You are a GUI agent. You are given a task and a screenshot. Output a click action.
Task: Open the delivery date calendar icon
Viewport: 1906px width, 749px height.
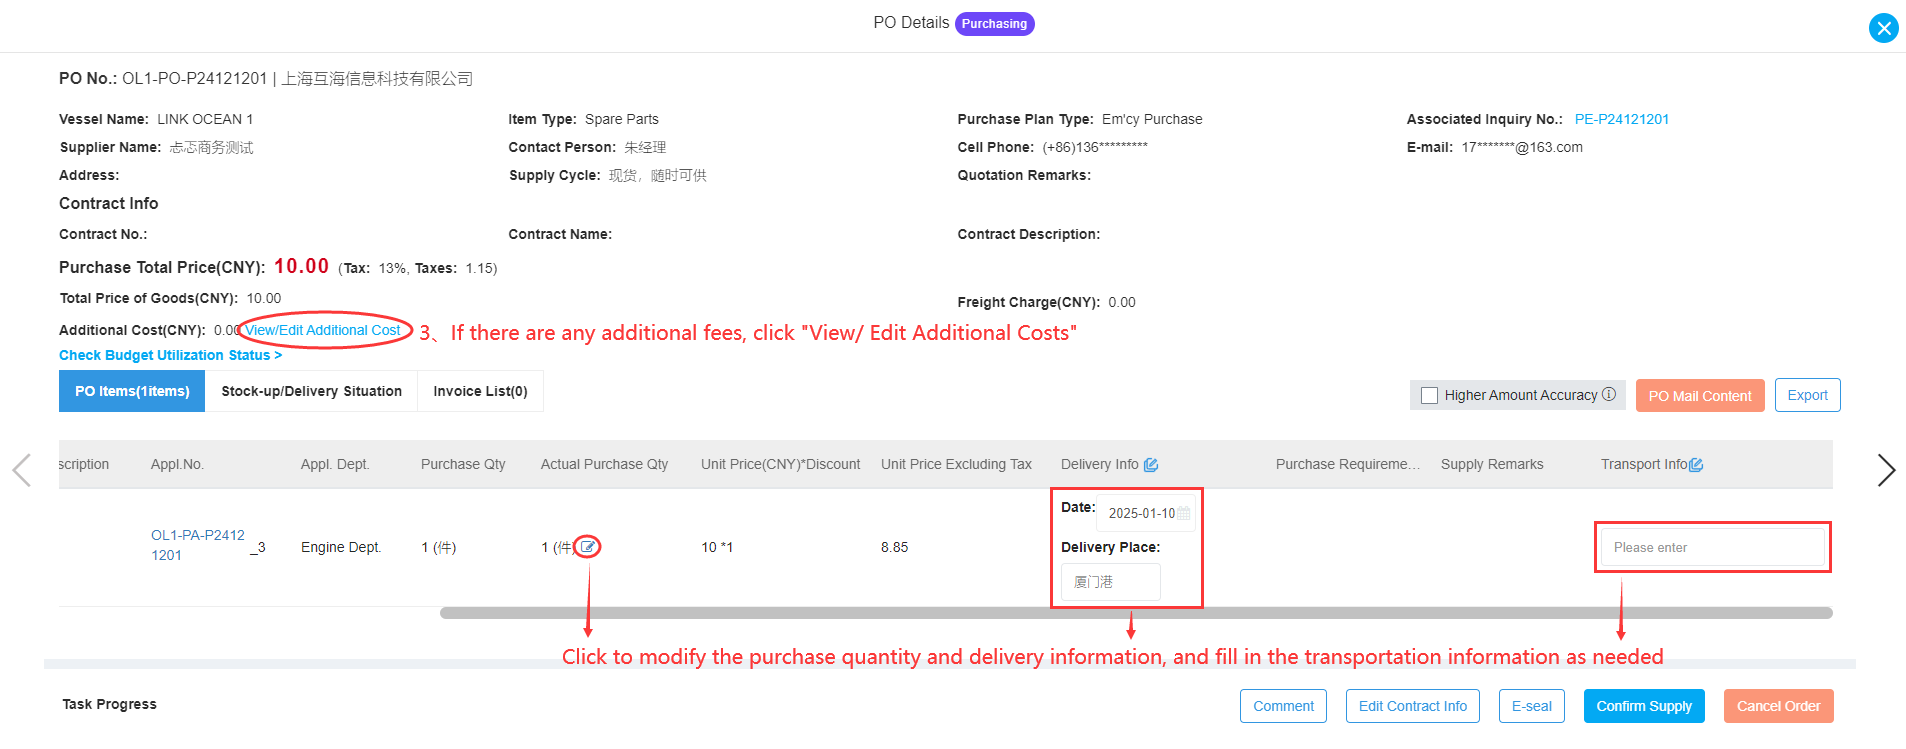tap(1184, 513)
